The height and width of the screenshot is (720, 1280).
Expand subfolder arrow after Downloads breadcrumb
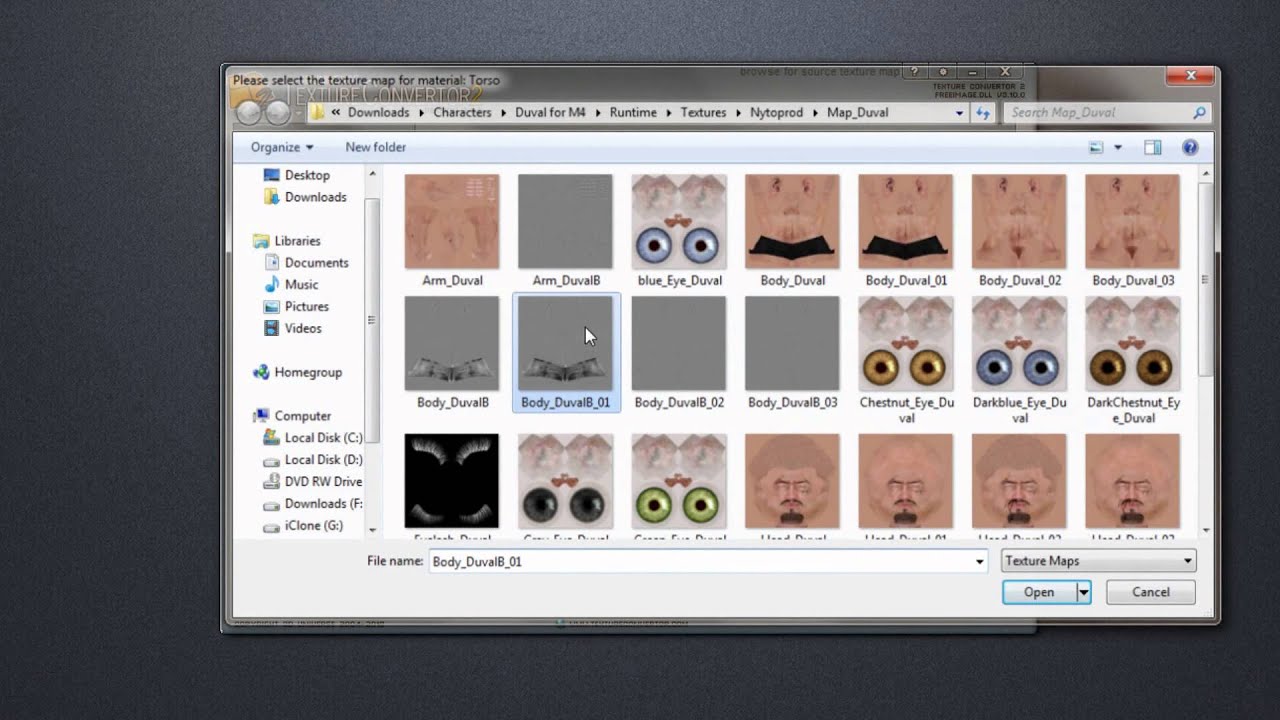421,113
